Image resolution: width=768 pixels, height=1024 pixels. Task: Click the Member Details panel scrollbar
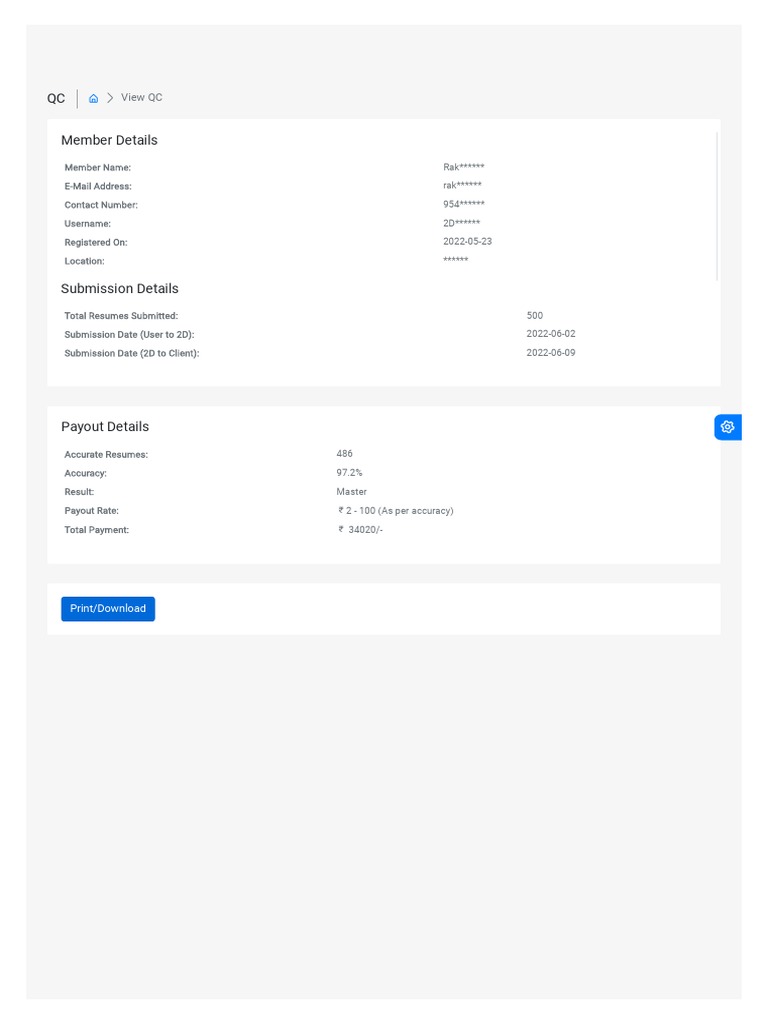click(x=717, y=205)
